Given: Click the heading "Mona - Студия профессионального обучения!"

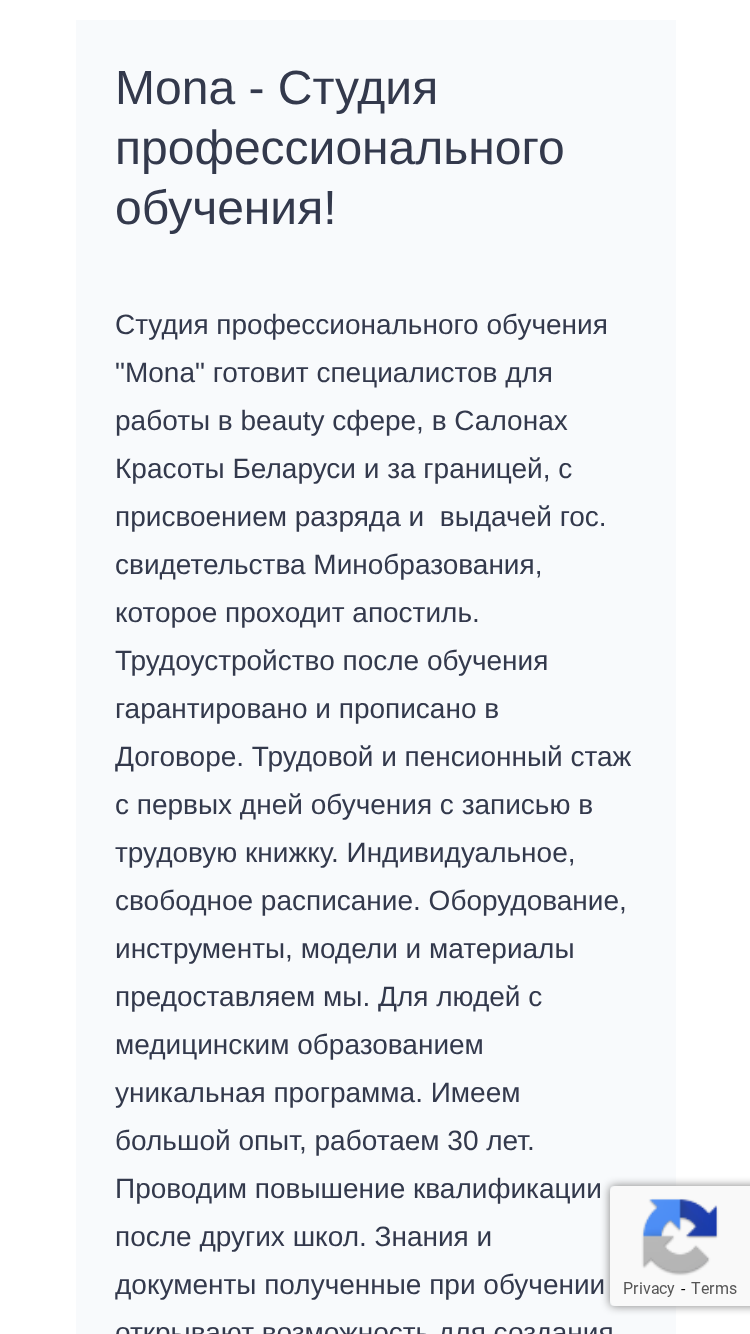Looking at the screenshot, I should point(340,148).
